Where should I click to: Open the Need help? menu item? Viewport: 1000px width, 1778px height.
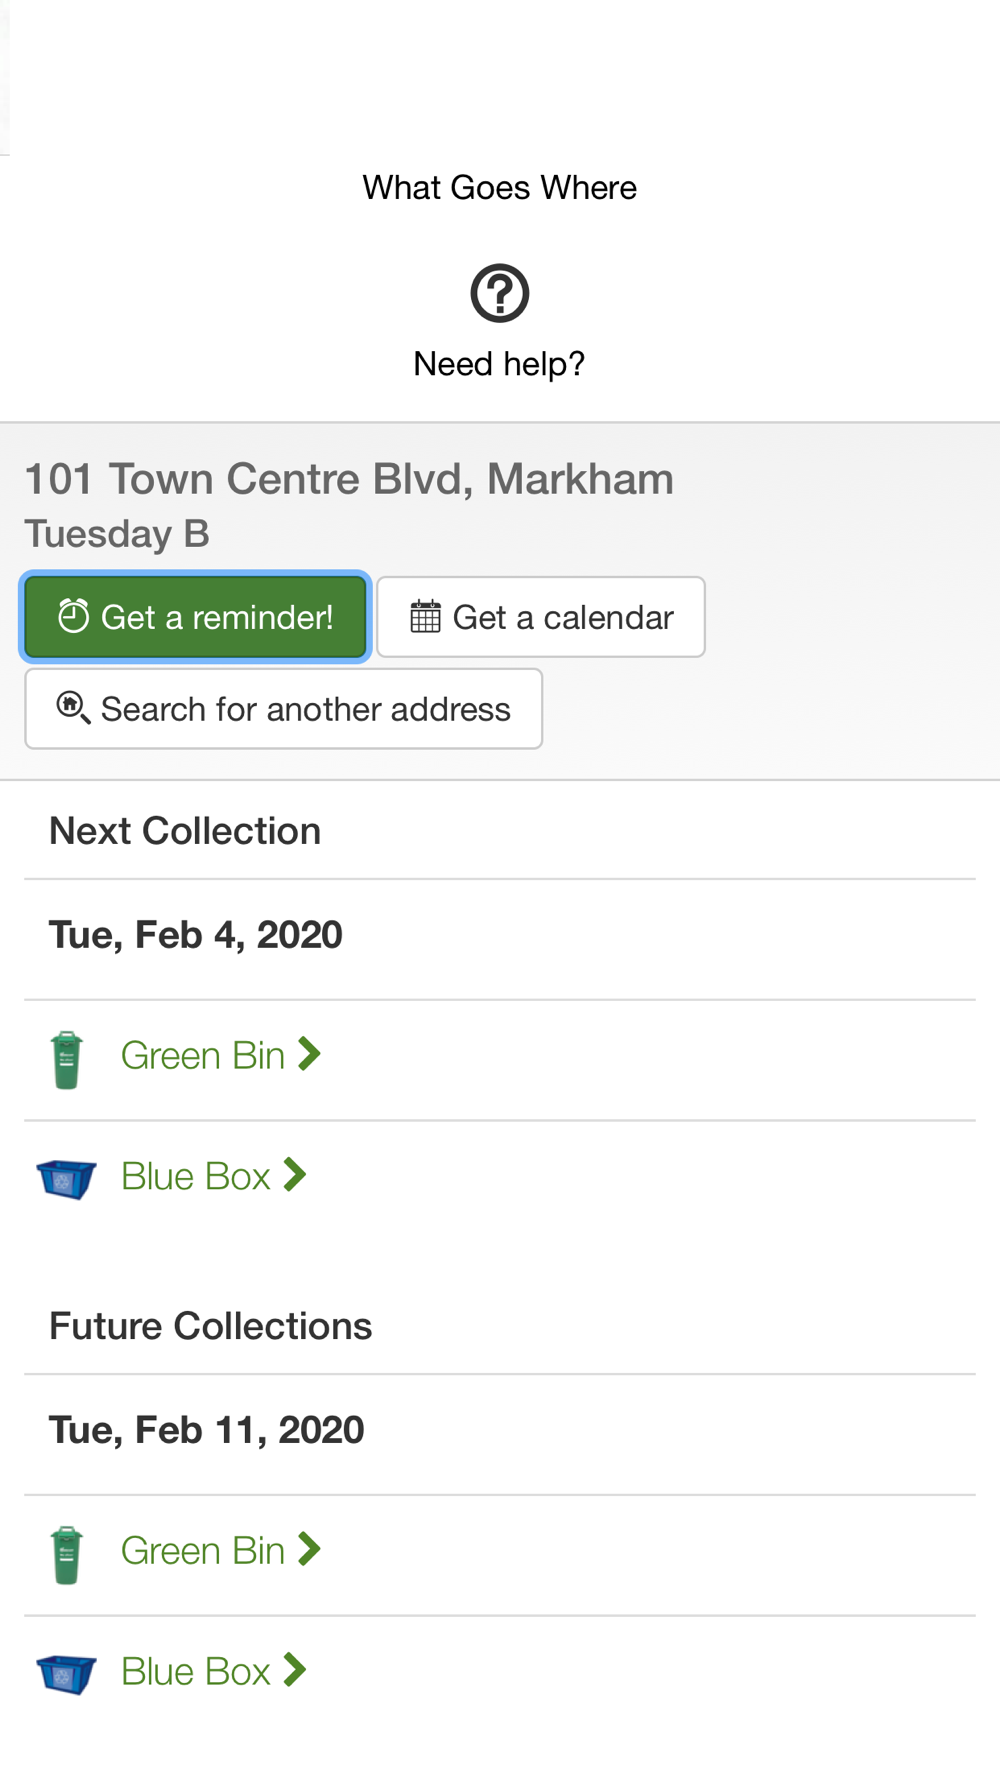(499, 363)
